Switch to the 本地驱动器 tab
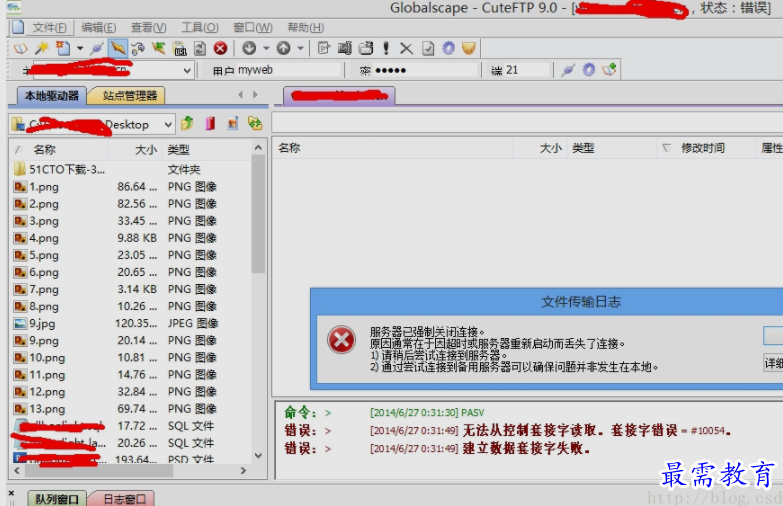Viewport: 783px width, 506px height. (x=52, y=95)
